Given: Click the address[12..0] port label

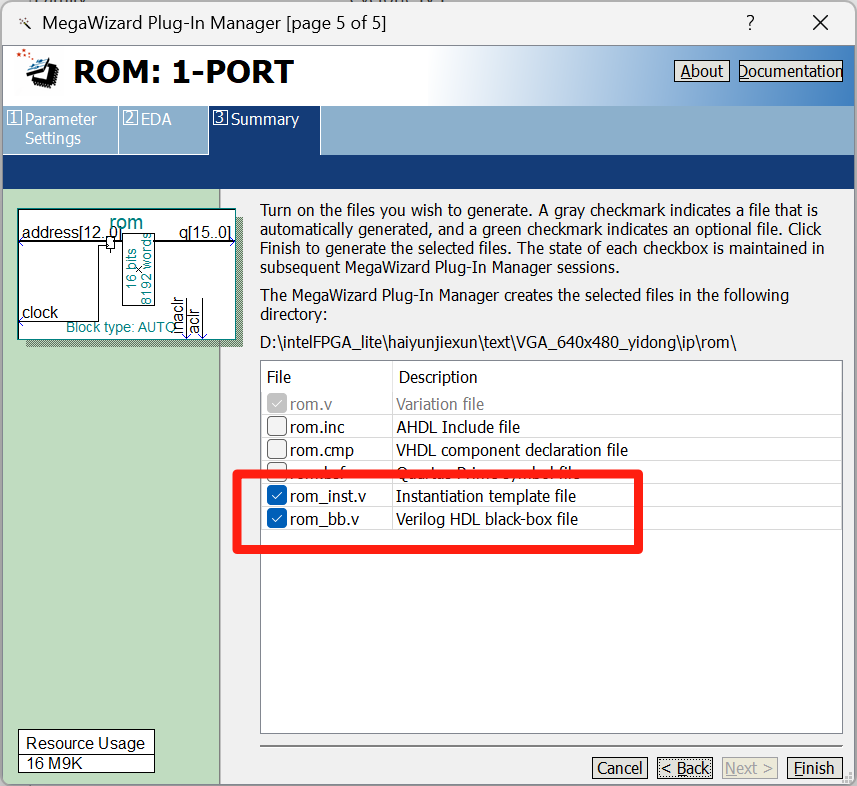Looking at the screenshot, I should pos(71,232).
